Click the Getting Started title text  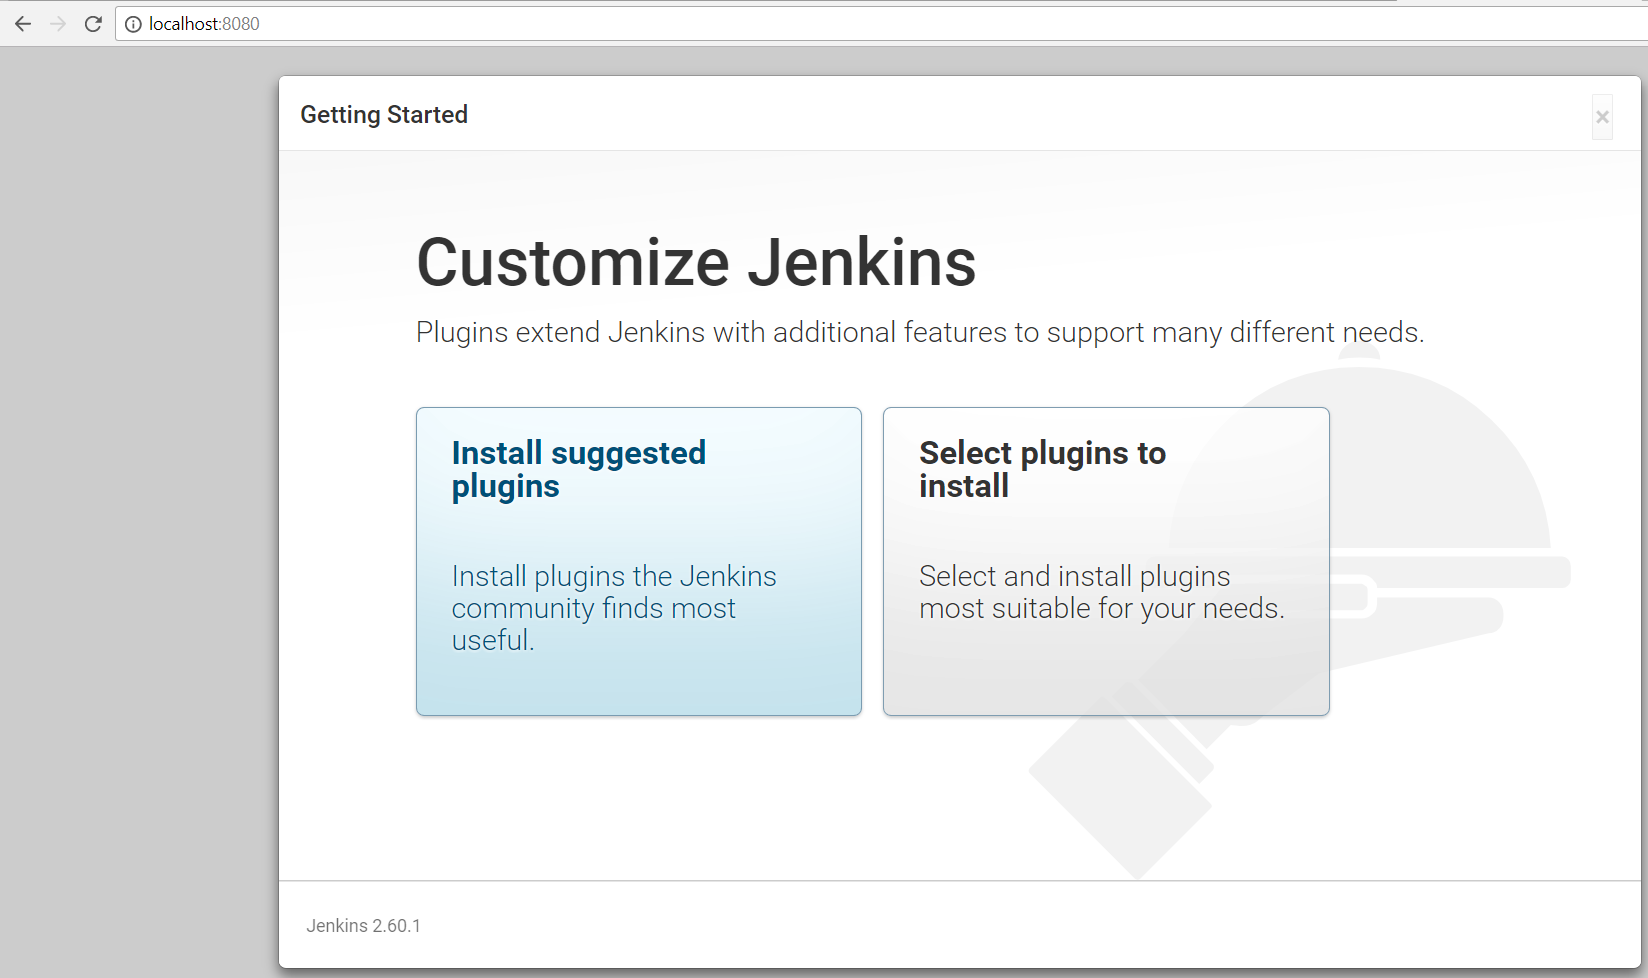(x=384, y=115)
